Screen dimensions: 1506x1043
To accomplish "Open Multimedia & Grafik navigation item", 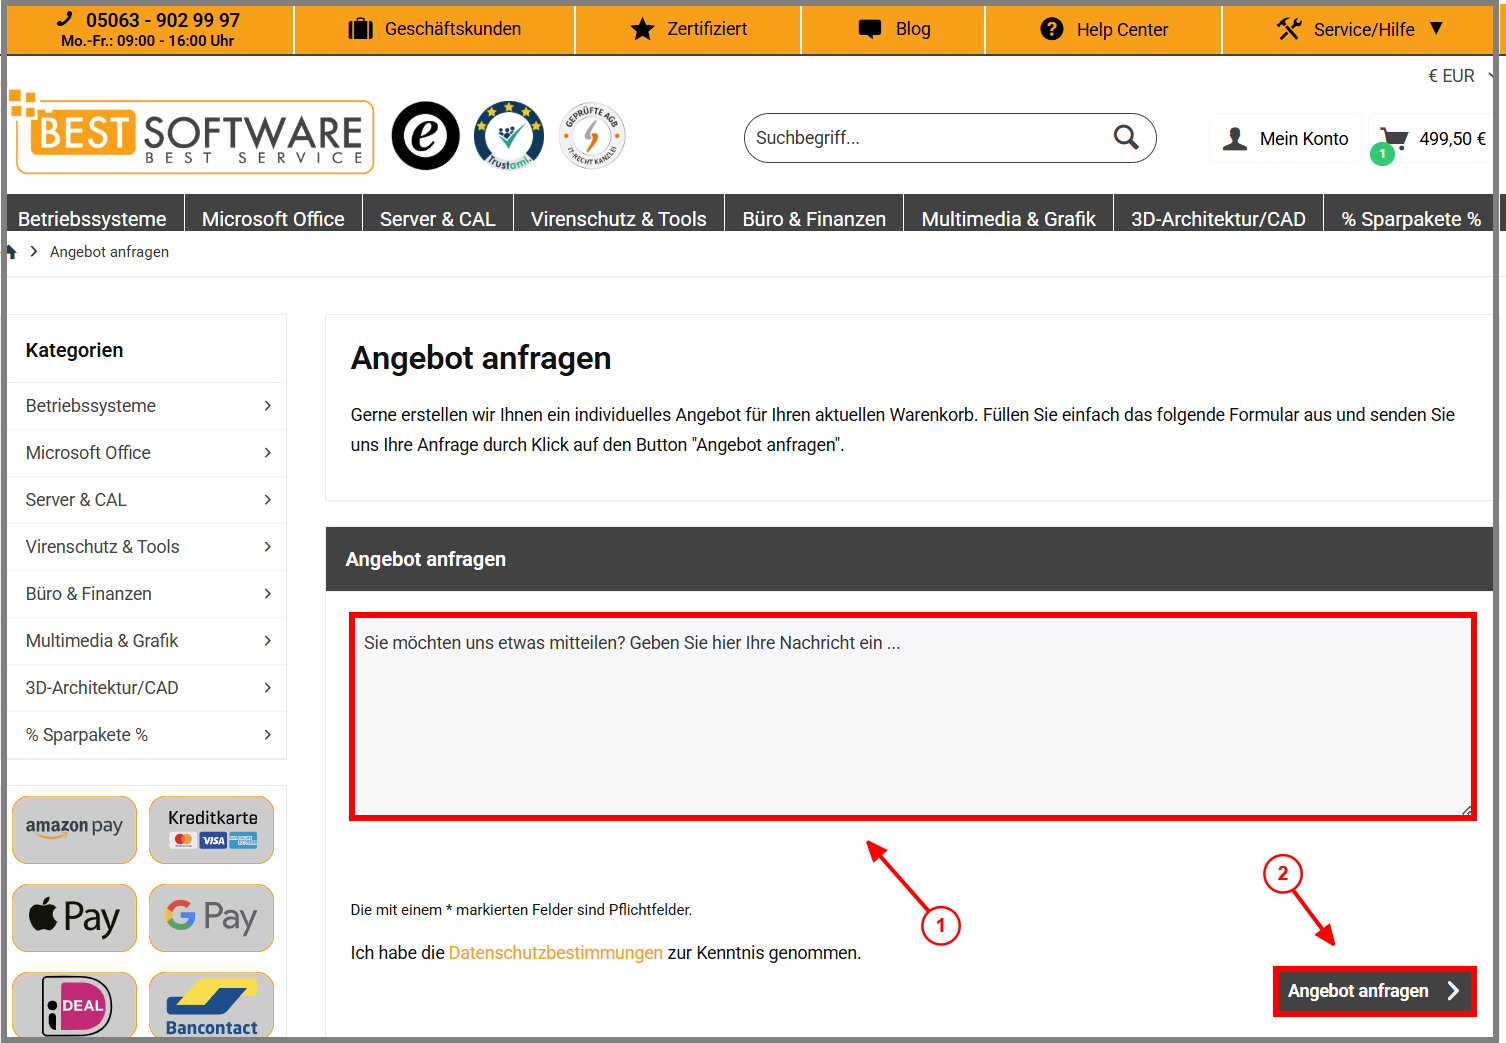I will [1008, 218].
